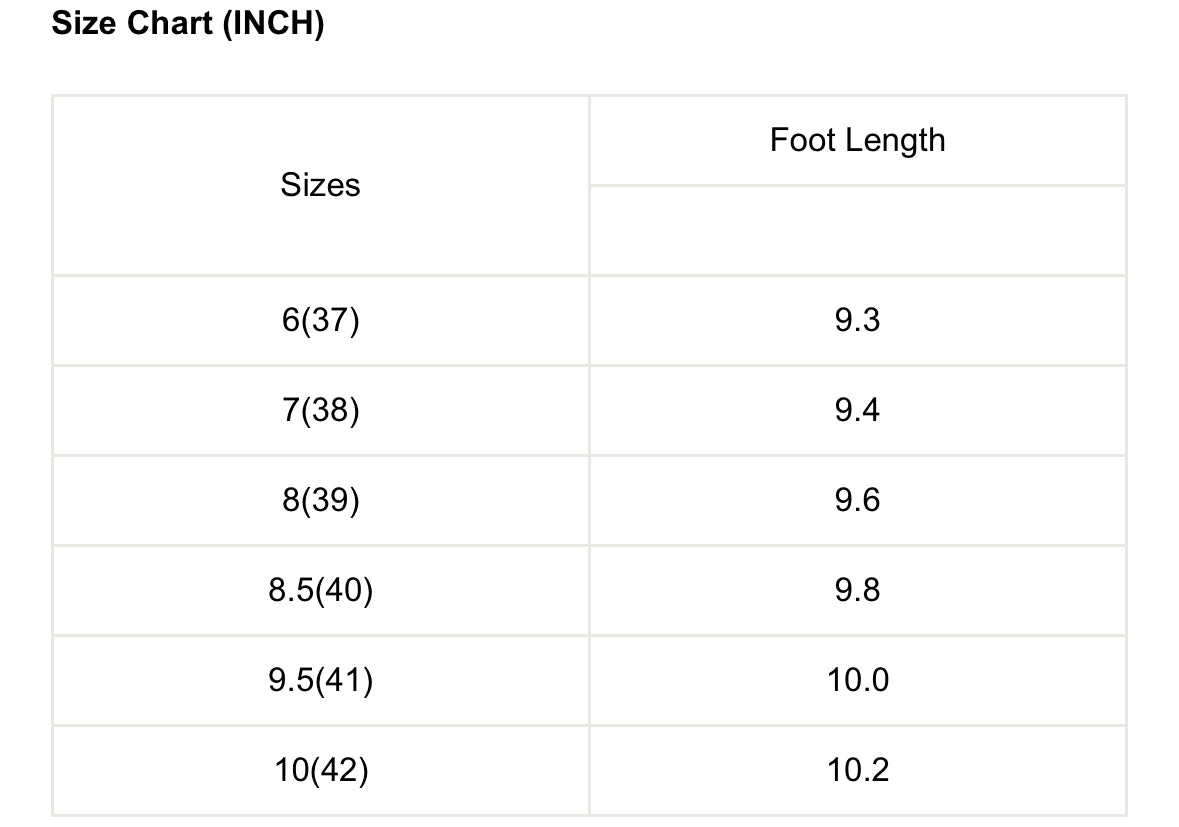Click the word INCH in the title

point(274,23)
